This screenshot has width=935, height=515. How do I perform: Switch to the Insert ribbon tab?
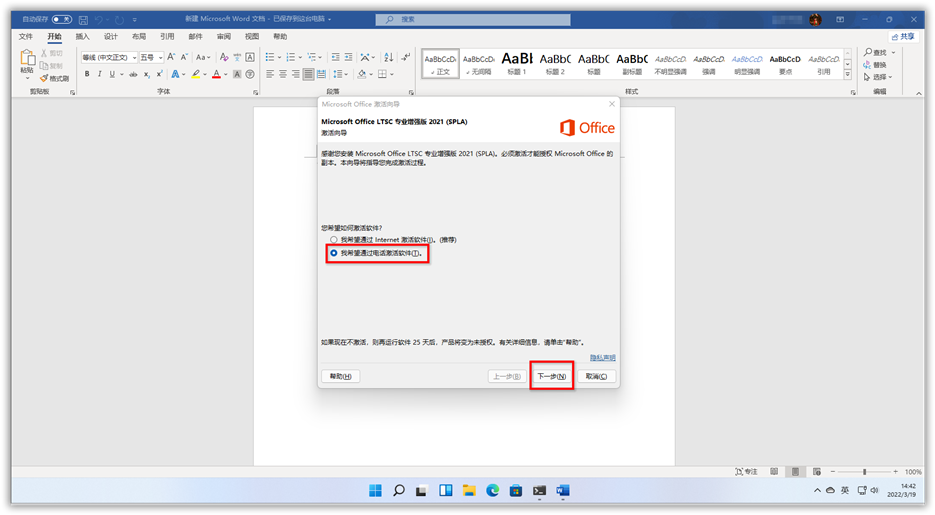pos(82,37)
